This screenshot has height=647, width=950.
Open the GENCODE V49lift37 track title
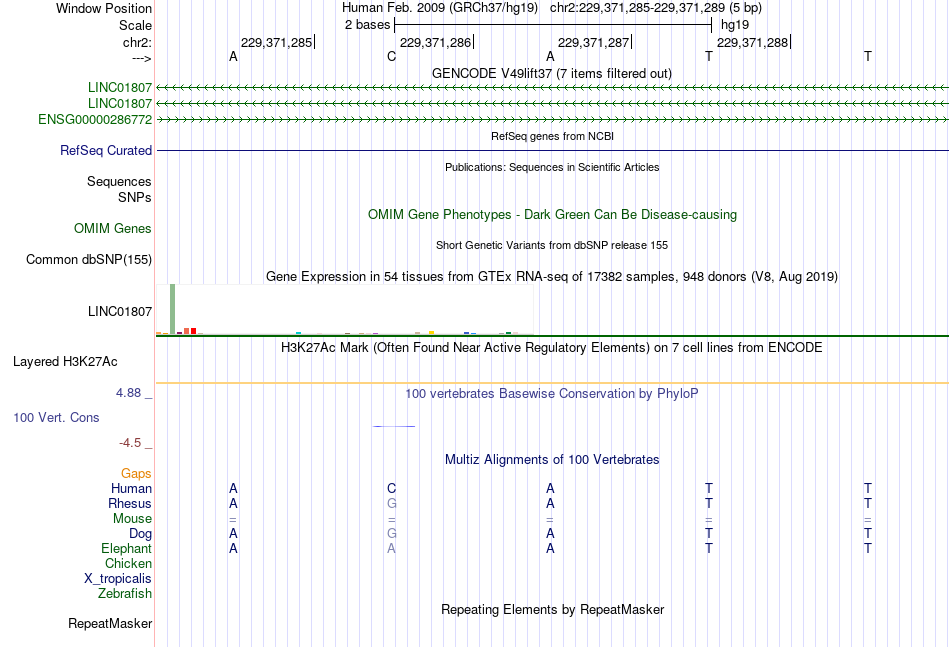coord(551,73)
